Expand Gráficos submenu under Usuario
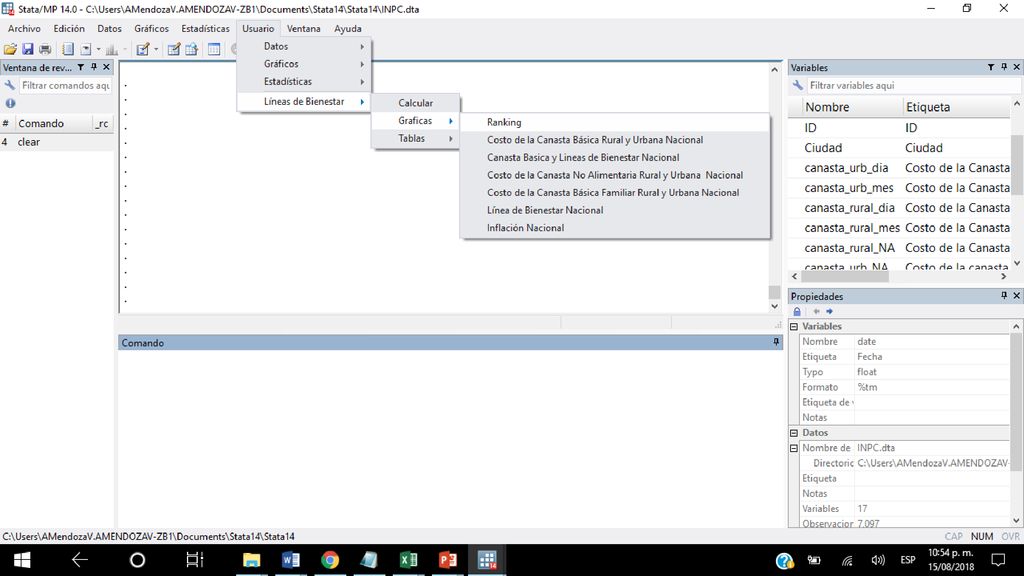This screenshot has width=1024, height=576. tap(304, 64)
